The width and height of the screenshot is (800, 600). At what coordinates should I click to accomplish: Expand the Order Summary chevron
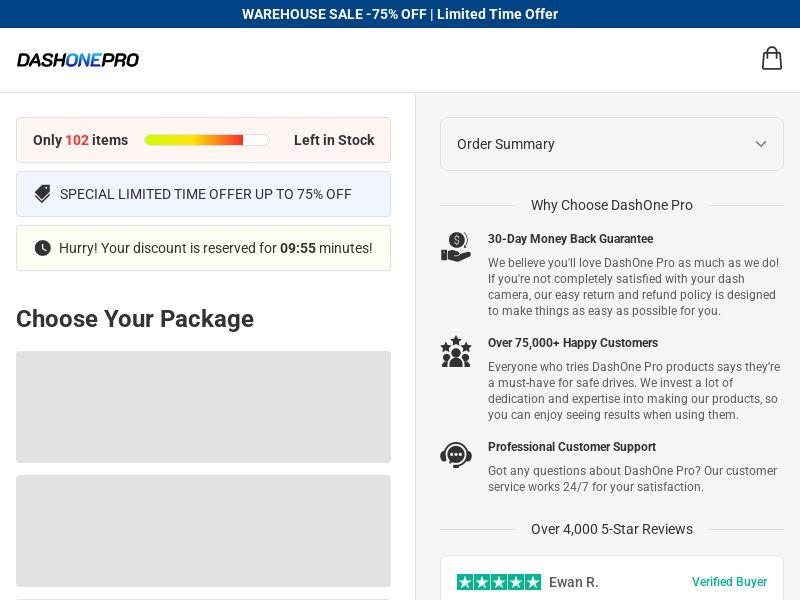(761, 144)
